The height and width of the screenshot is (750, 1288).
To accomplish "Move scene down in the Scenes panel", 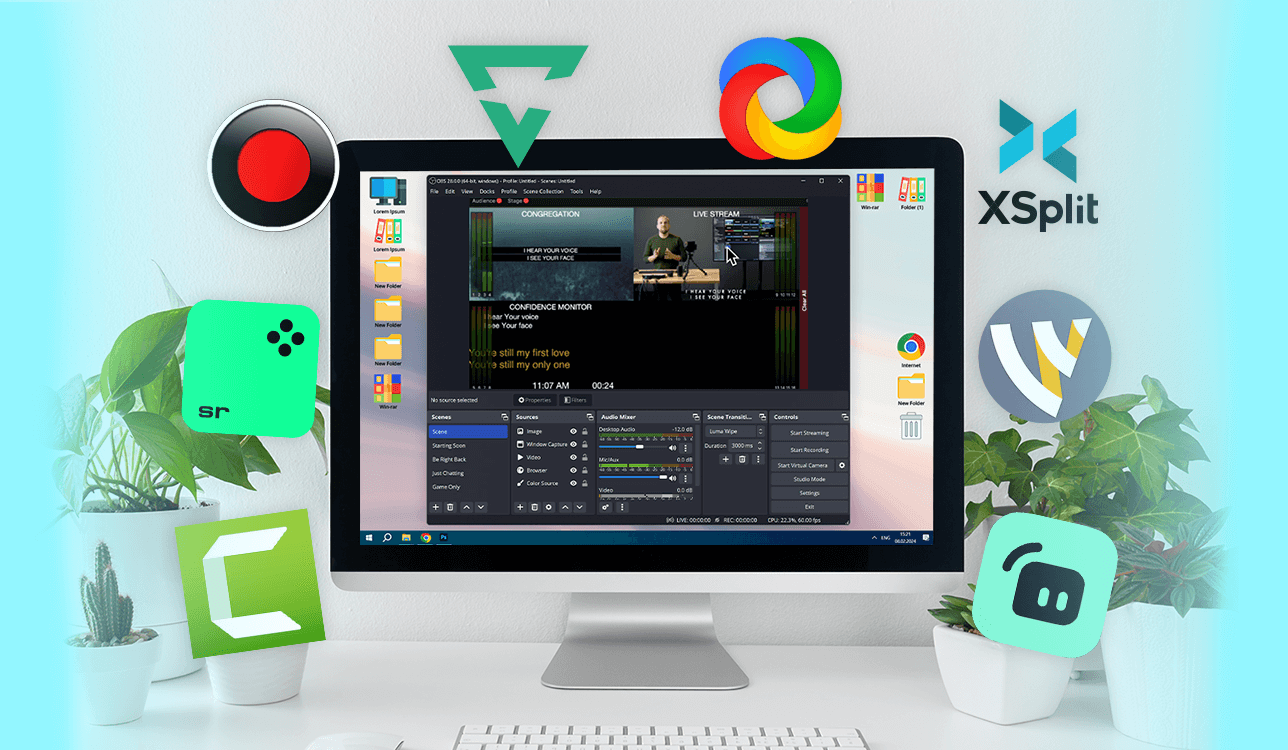I will pyautogui.click(x=481, y=507).
